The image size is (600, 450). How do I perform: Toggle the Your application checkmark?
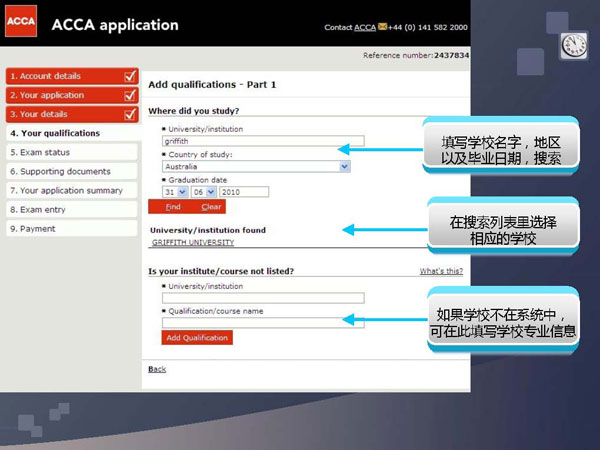130,95
